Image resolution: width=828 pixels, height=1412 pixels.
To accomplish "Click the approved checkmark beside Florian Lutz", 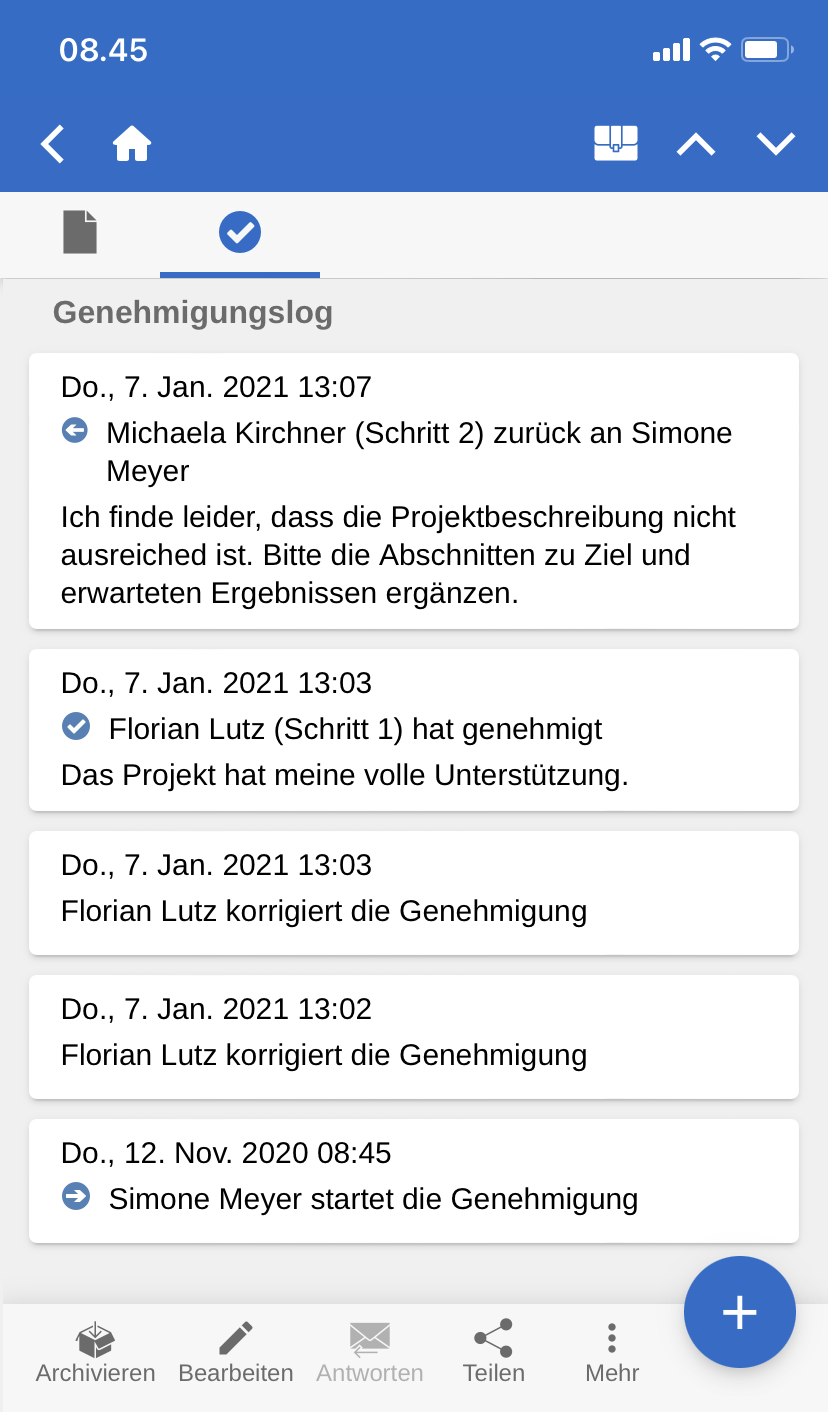I will click(76, 727).
